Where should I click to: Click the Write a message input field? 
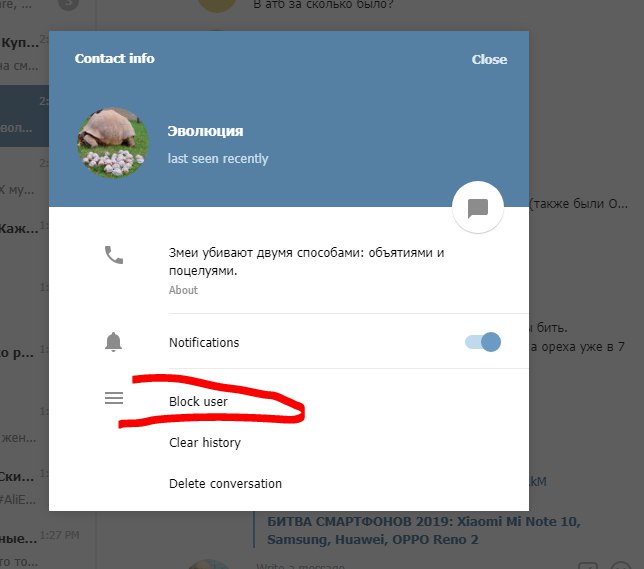411,565
